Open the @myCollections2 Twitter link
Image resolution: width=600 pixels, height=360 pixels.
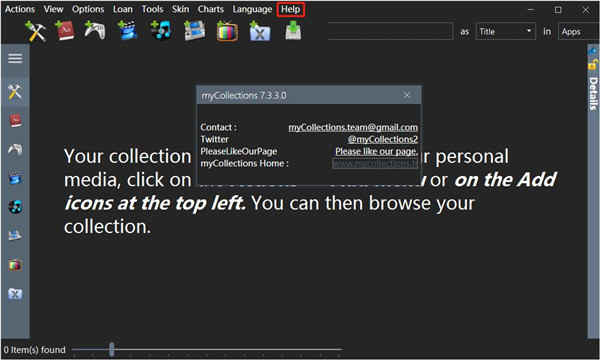tap(383, 139)
